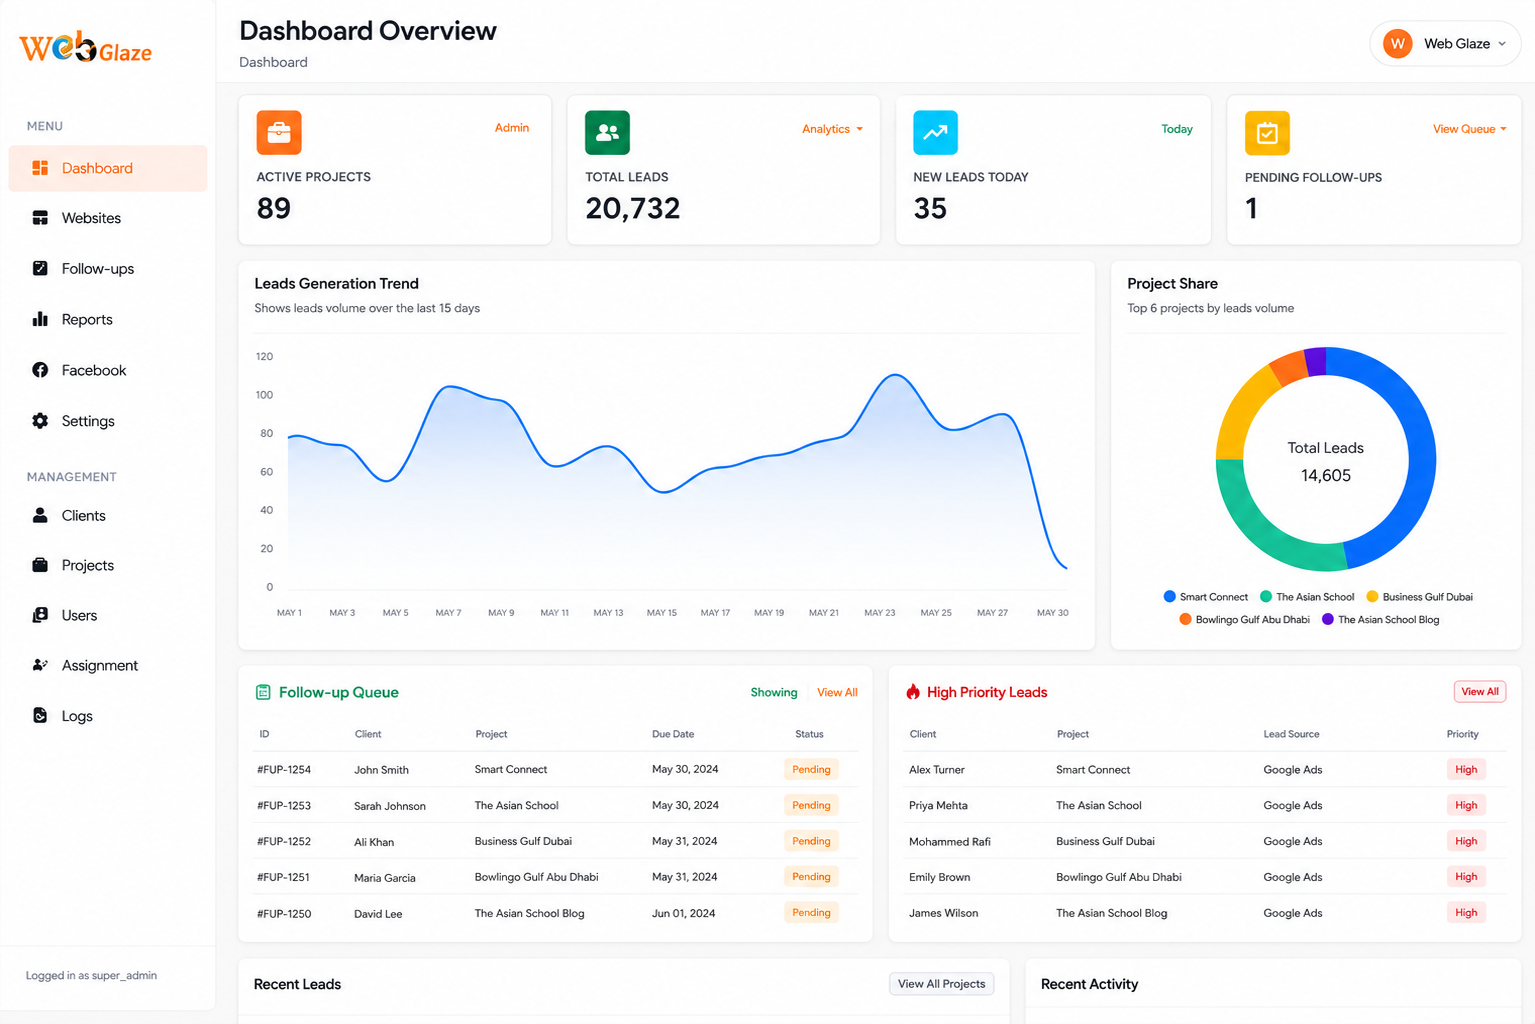1535x1024 pixels.
Task: Click Pending status for #FUP-1252
Action: click(811, 841)
